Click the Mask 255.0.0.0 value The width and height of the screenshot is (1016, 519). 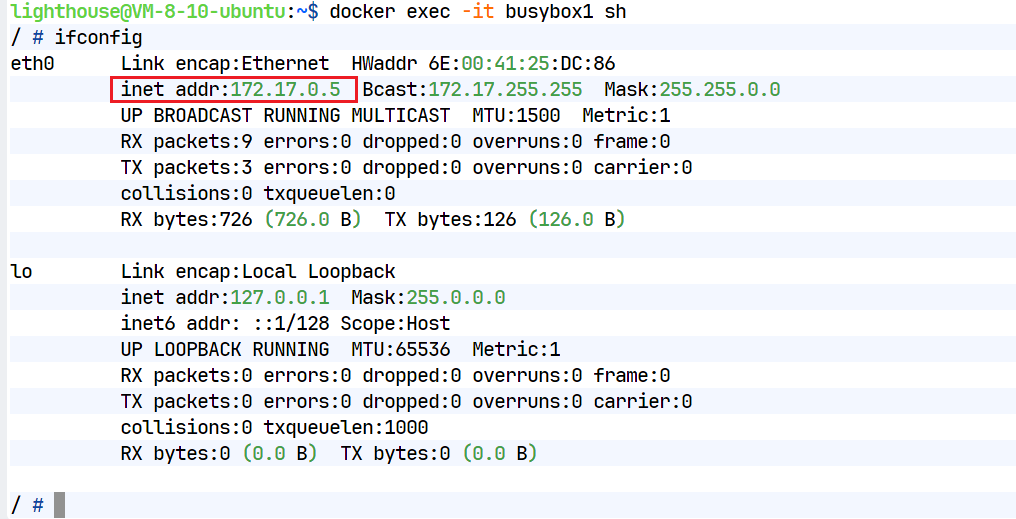pyautogui.click(x=456, y=297)
